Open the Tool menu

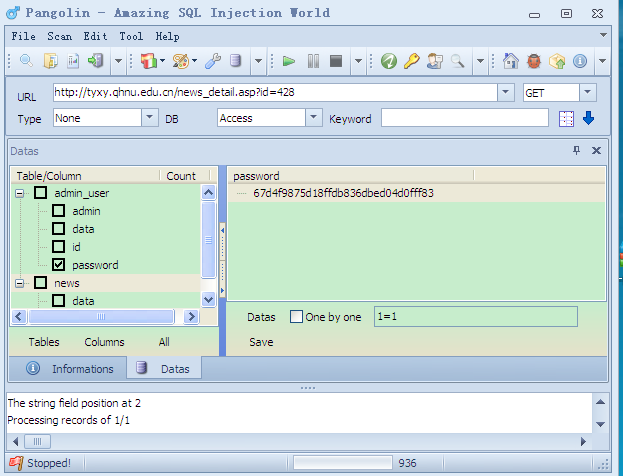click(131, 36)
